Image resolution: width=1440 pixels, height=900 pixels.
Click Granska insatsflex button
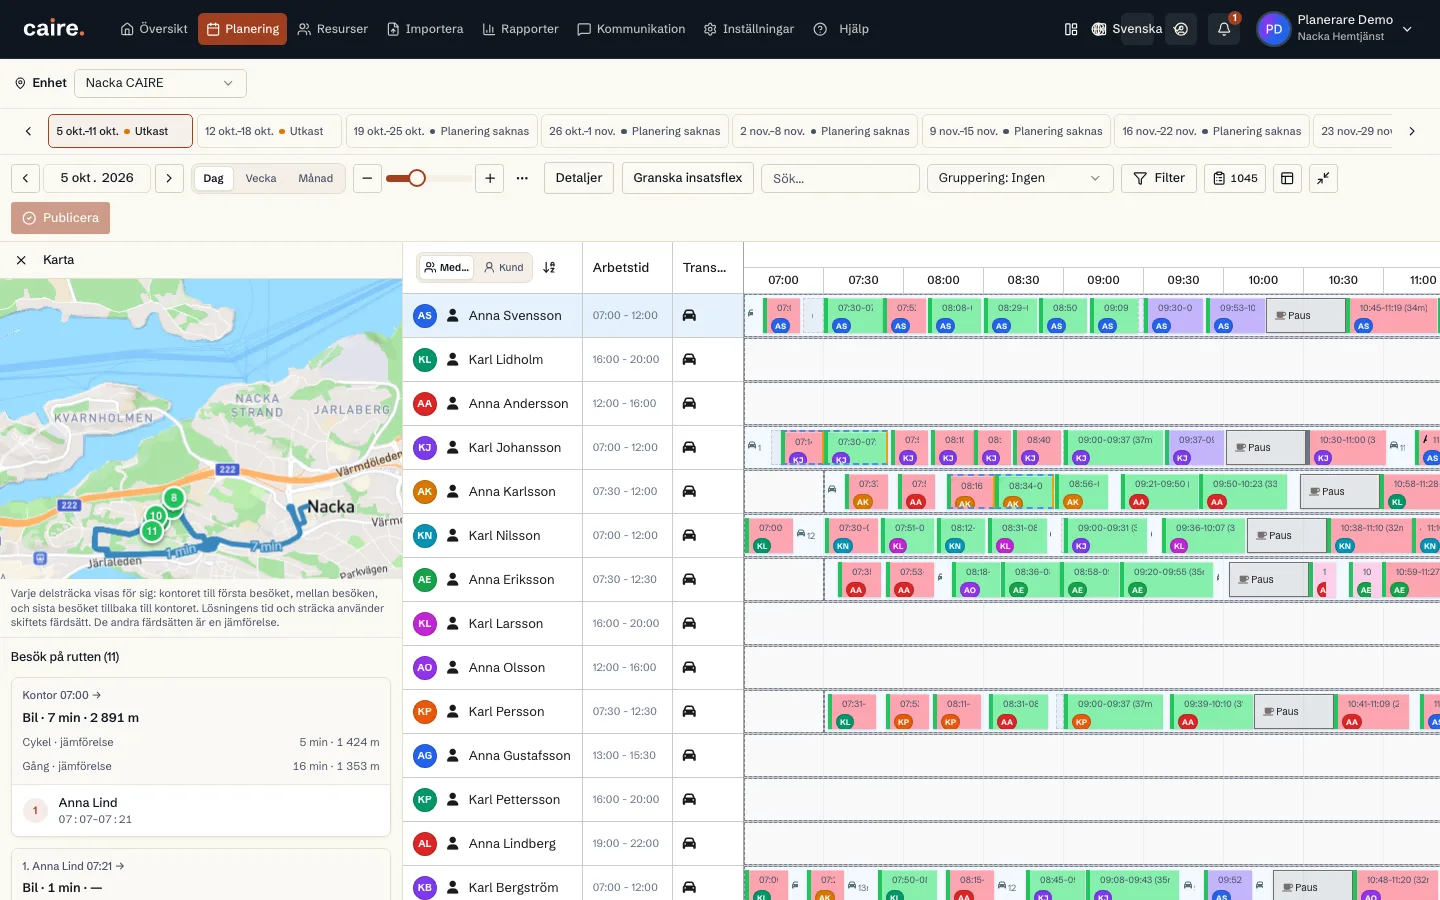coord(688,178)
